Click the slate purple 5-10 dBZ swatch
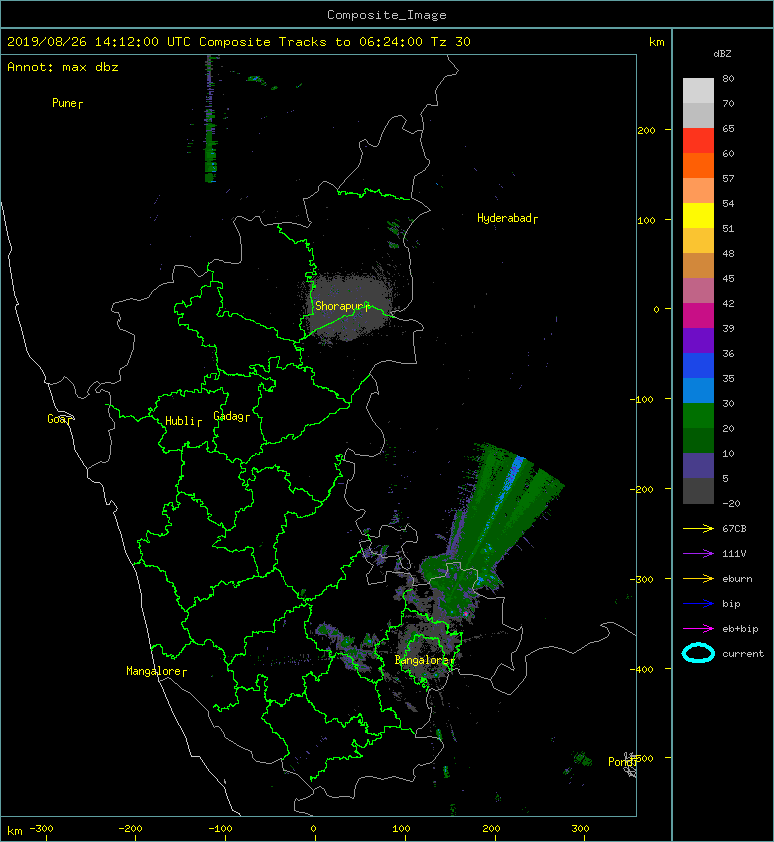The image size is (774, 842). tap(698, 466)
